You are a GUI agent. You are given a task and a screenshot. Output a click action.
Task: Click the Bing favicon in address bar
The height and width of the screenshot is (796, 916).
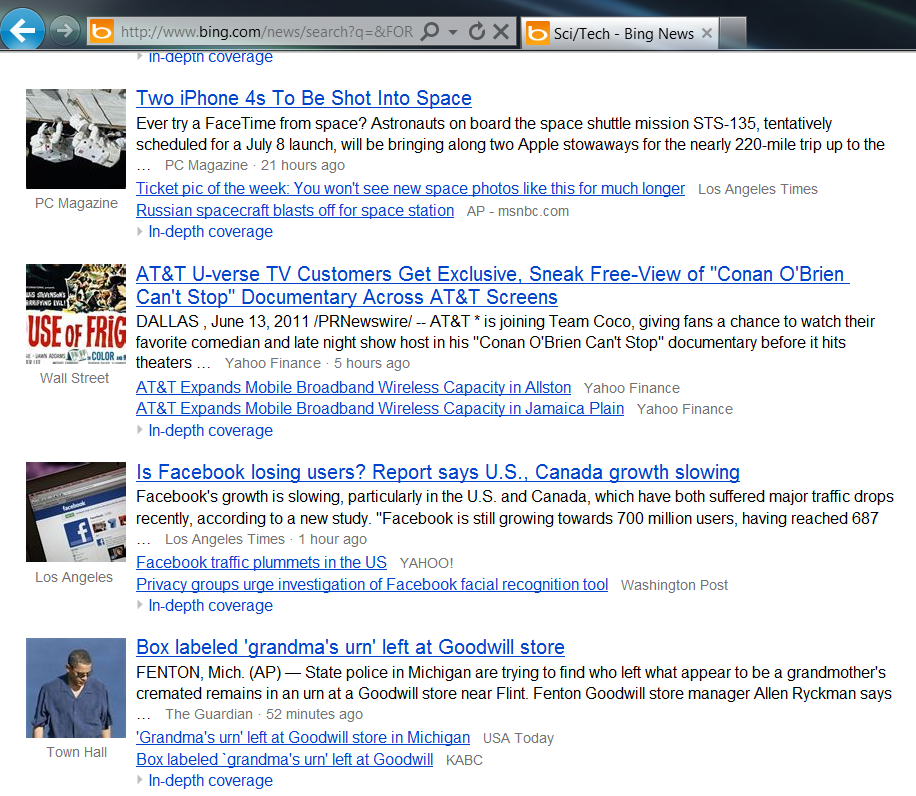tap(101, 32)
